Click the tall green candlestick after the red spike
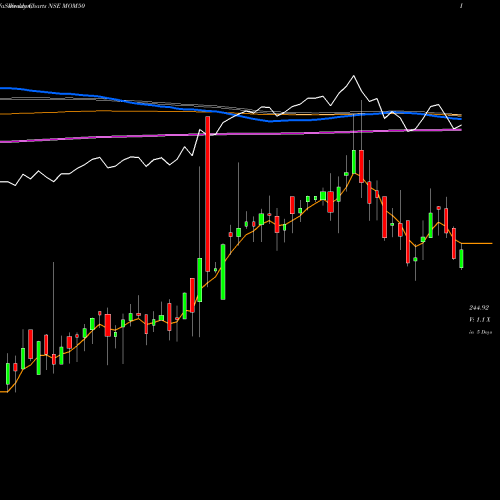500x500 pixels. coord(223,272)
